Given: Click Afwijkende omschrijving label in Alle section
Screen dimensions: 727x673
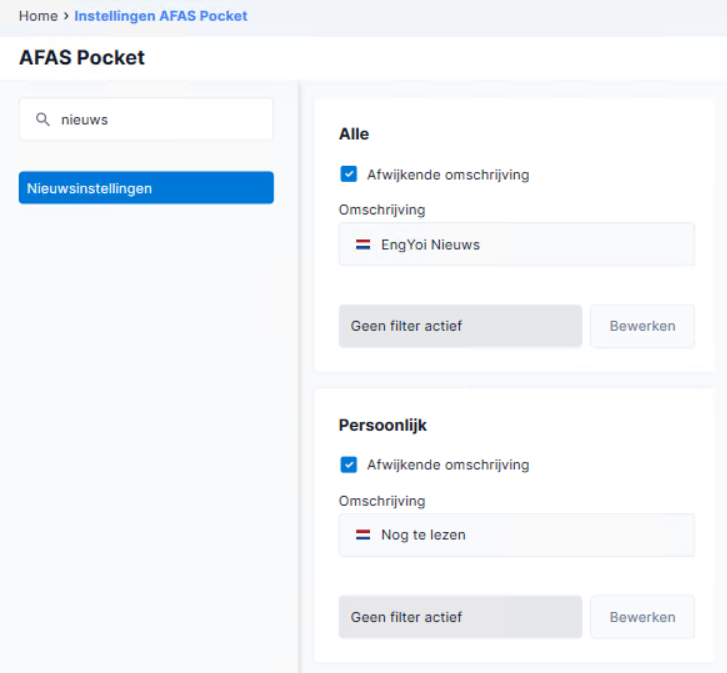Looking at the screenshot, I should (x=448, y=175).
